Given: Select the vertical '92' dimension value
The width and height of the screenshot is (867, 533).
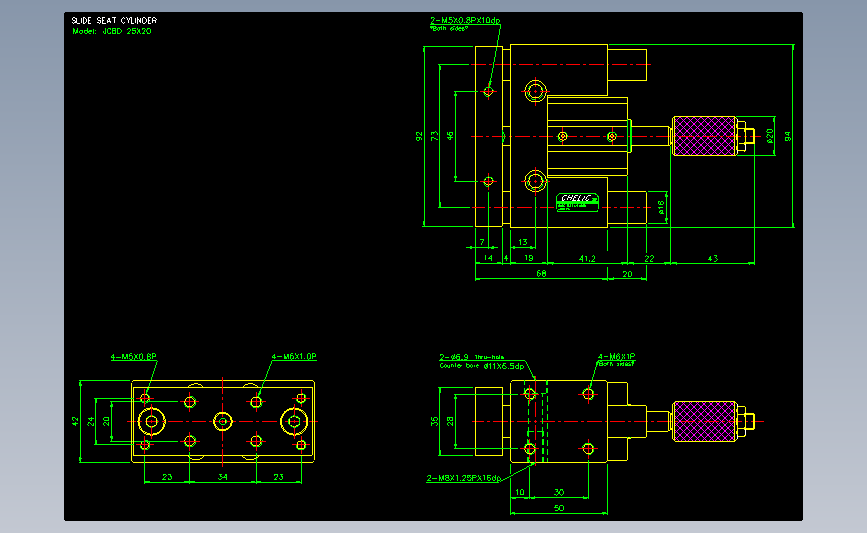Looking at the screenshot, I should 420,136.
